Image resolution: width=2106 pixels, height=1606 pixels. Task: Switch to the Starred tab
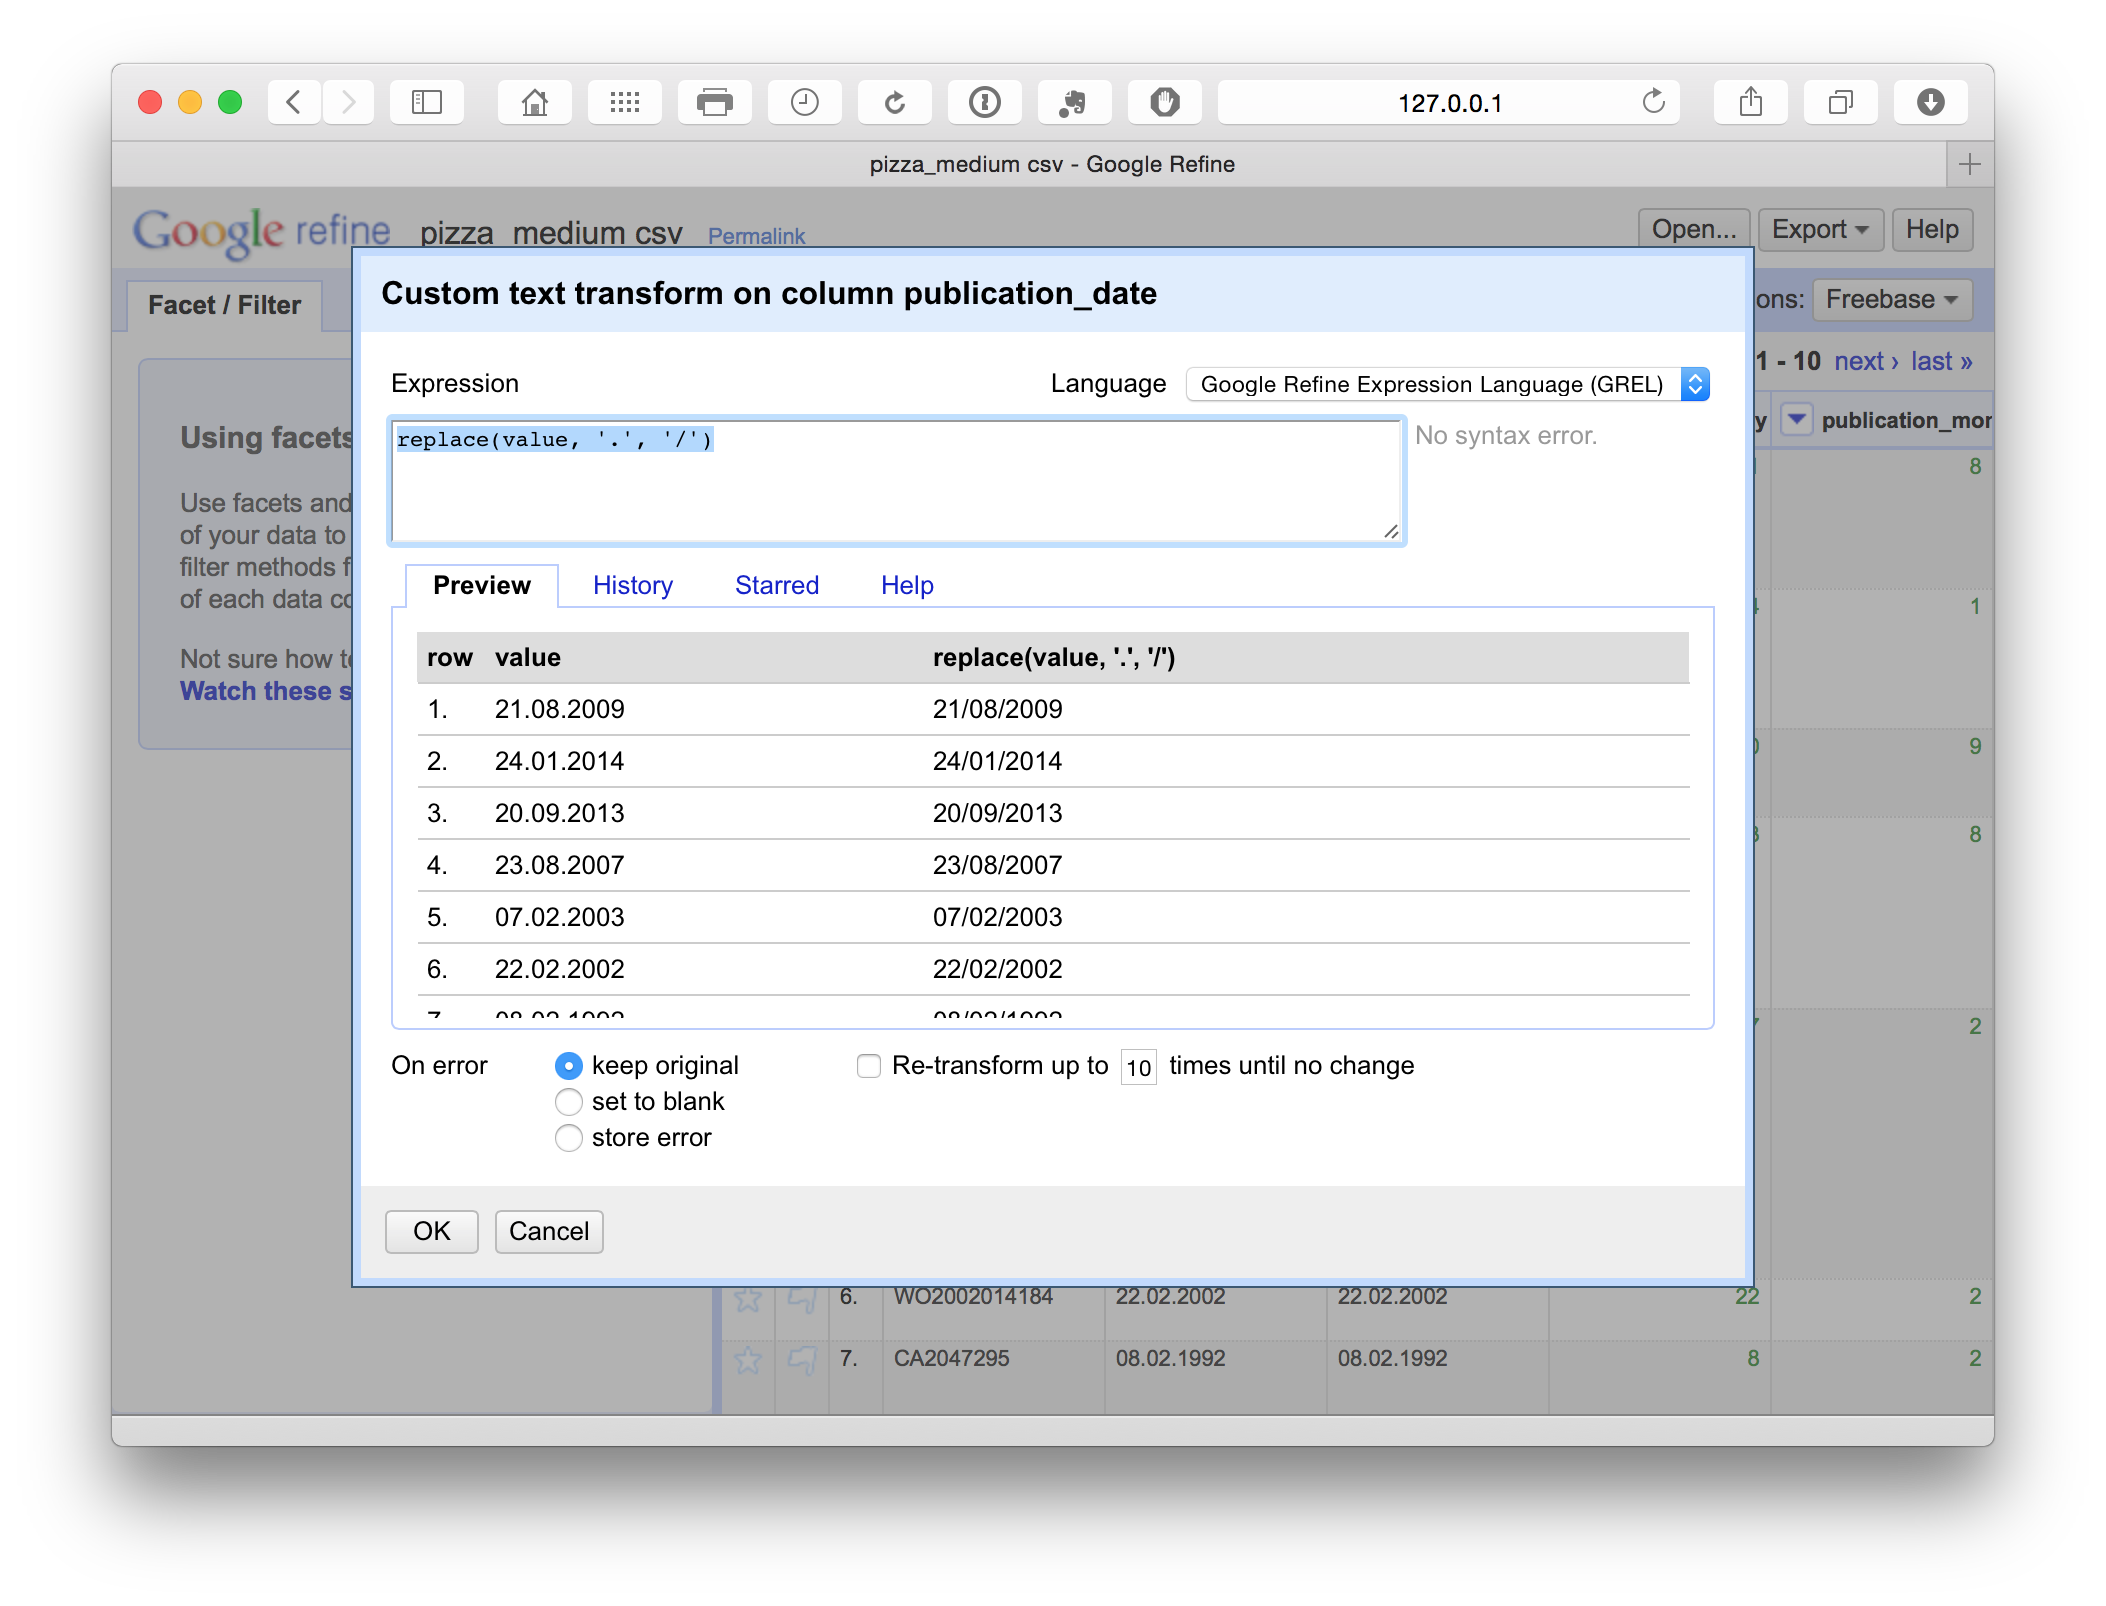point(776,586)
